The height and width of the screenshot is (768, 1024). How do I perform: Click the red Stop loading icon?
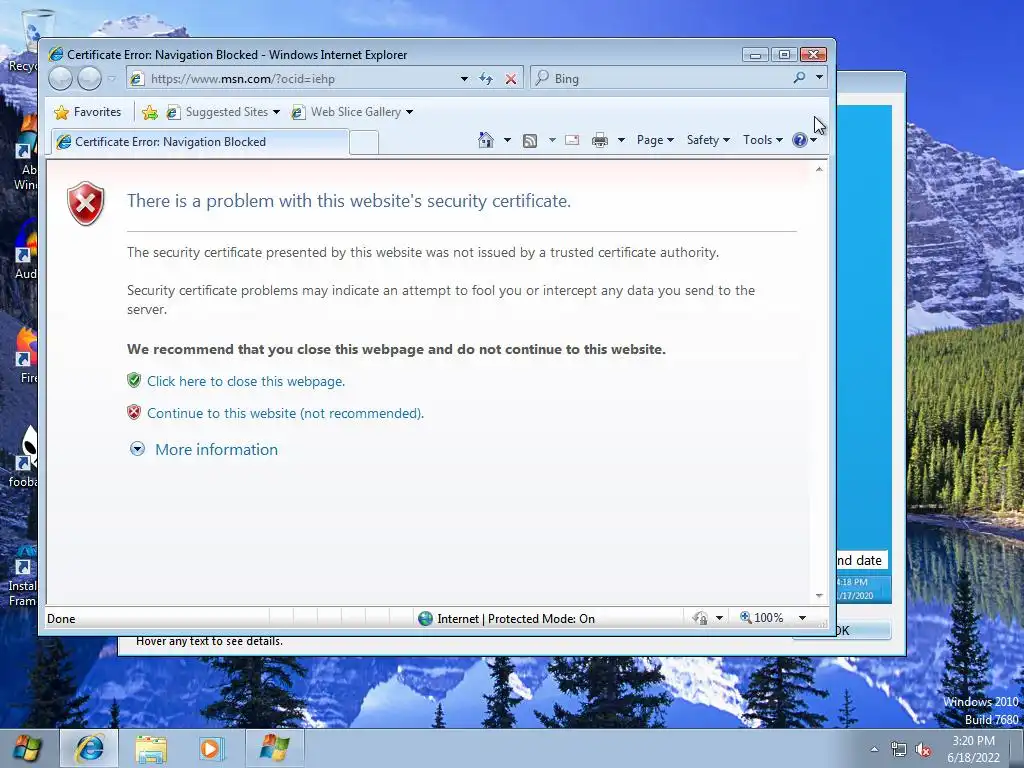(x=511, y=79)
